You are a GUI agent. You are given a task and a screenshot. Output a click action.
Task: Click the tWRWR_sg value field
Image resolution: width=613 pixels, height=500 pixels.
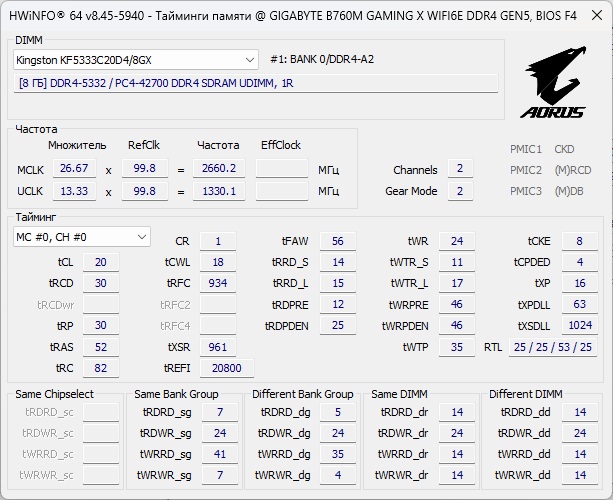pos(220,475)
